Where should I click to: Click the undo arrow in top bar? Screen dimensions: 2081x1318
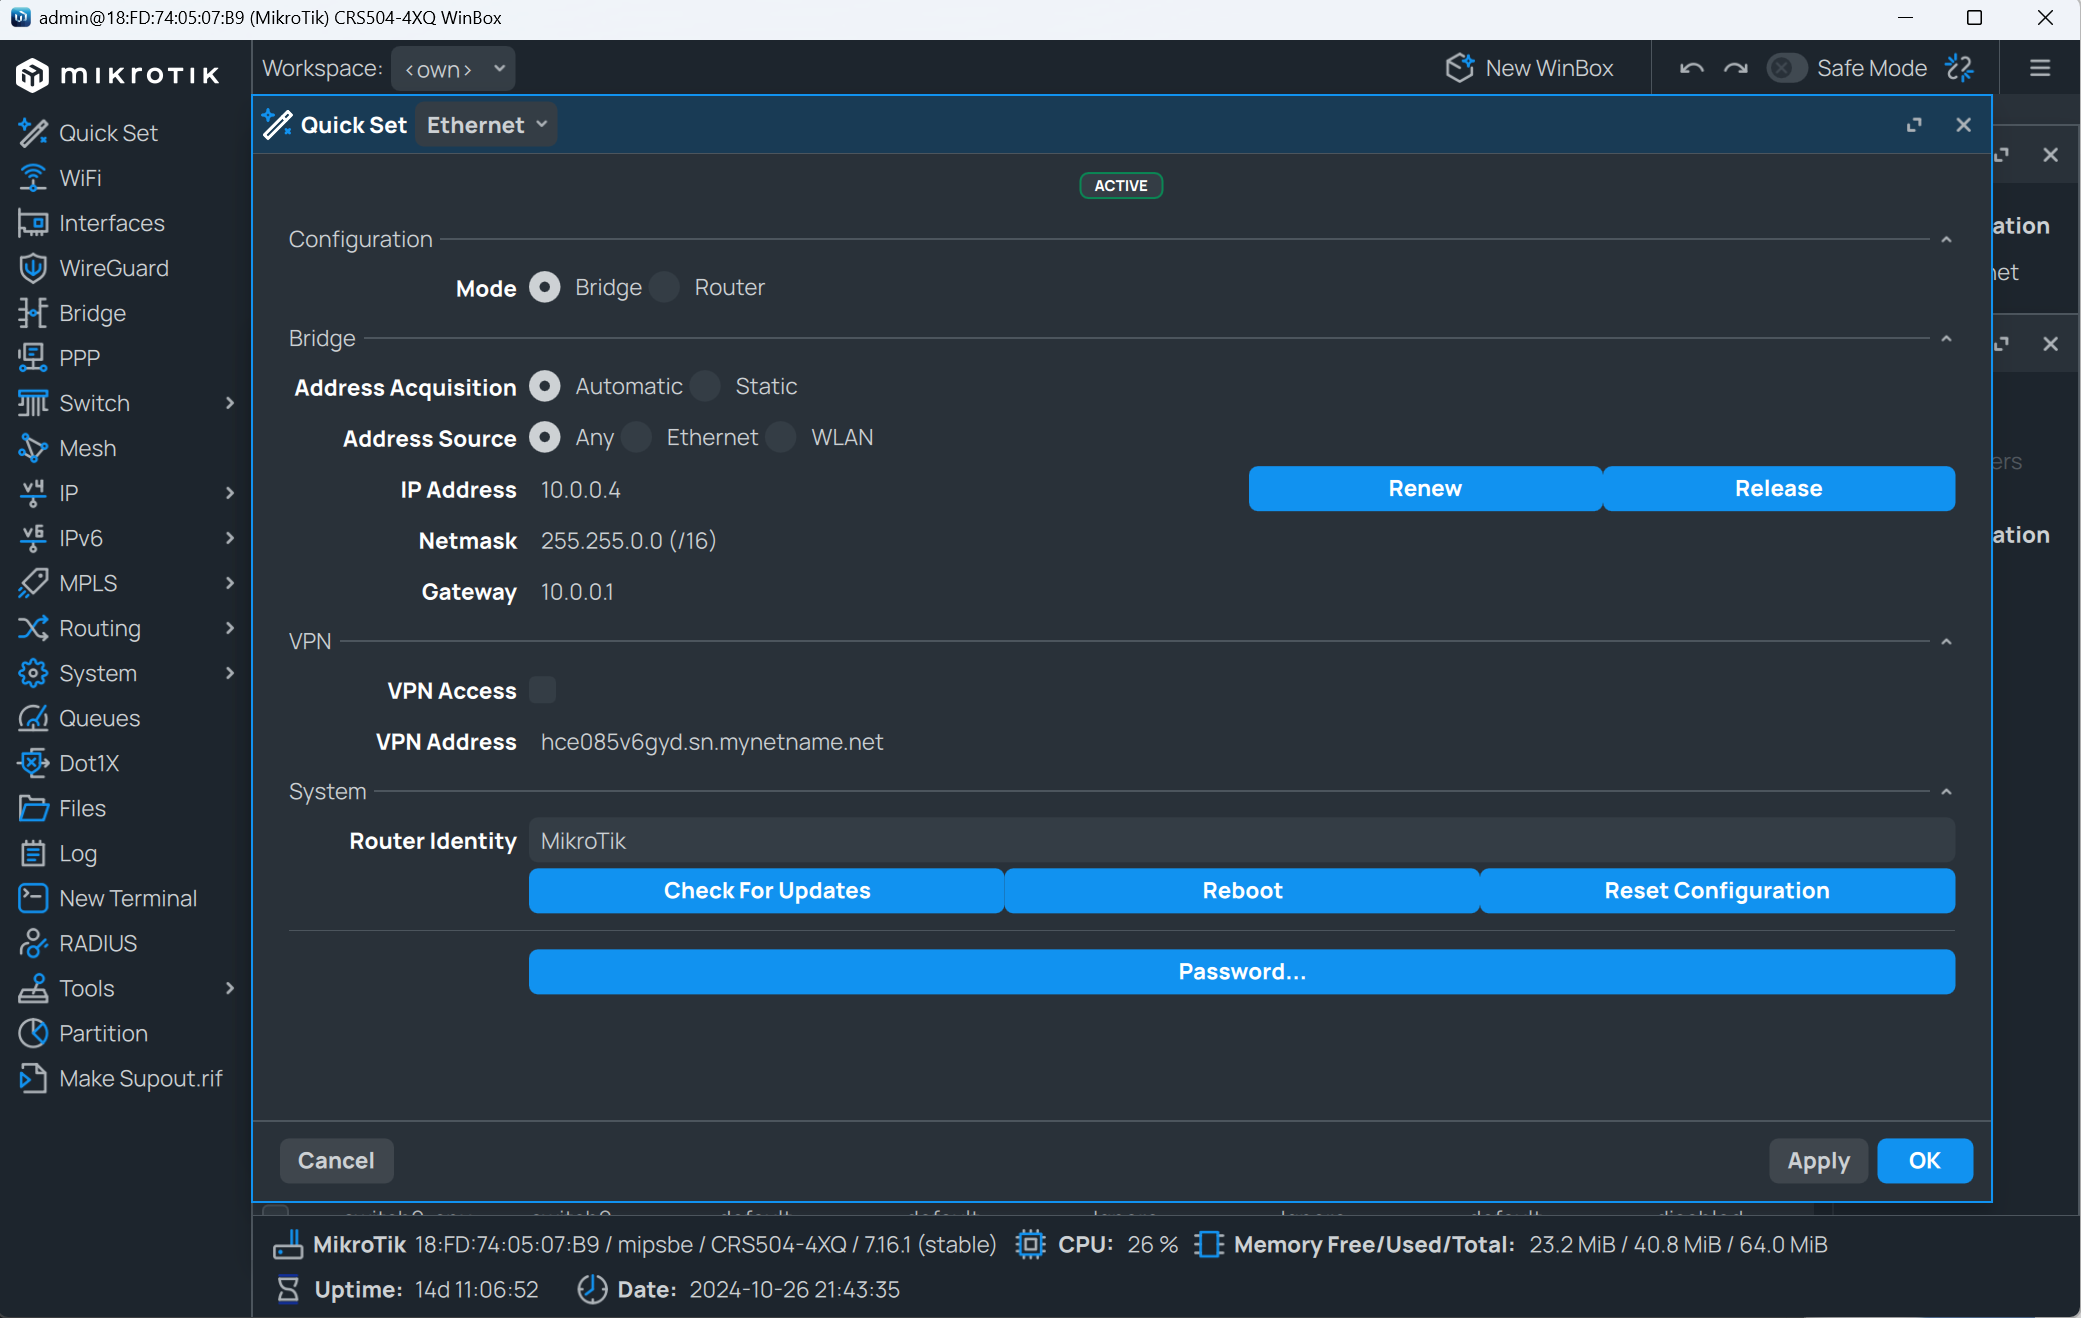click(1691, 68)
